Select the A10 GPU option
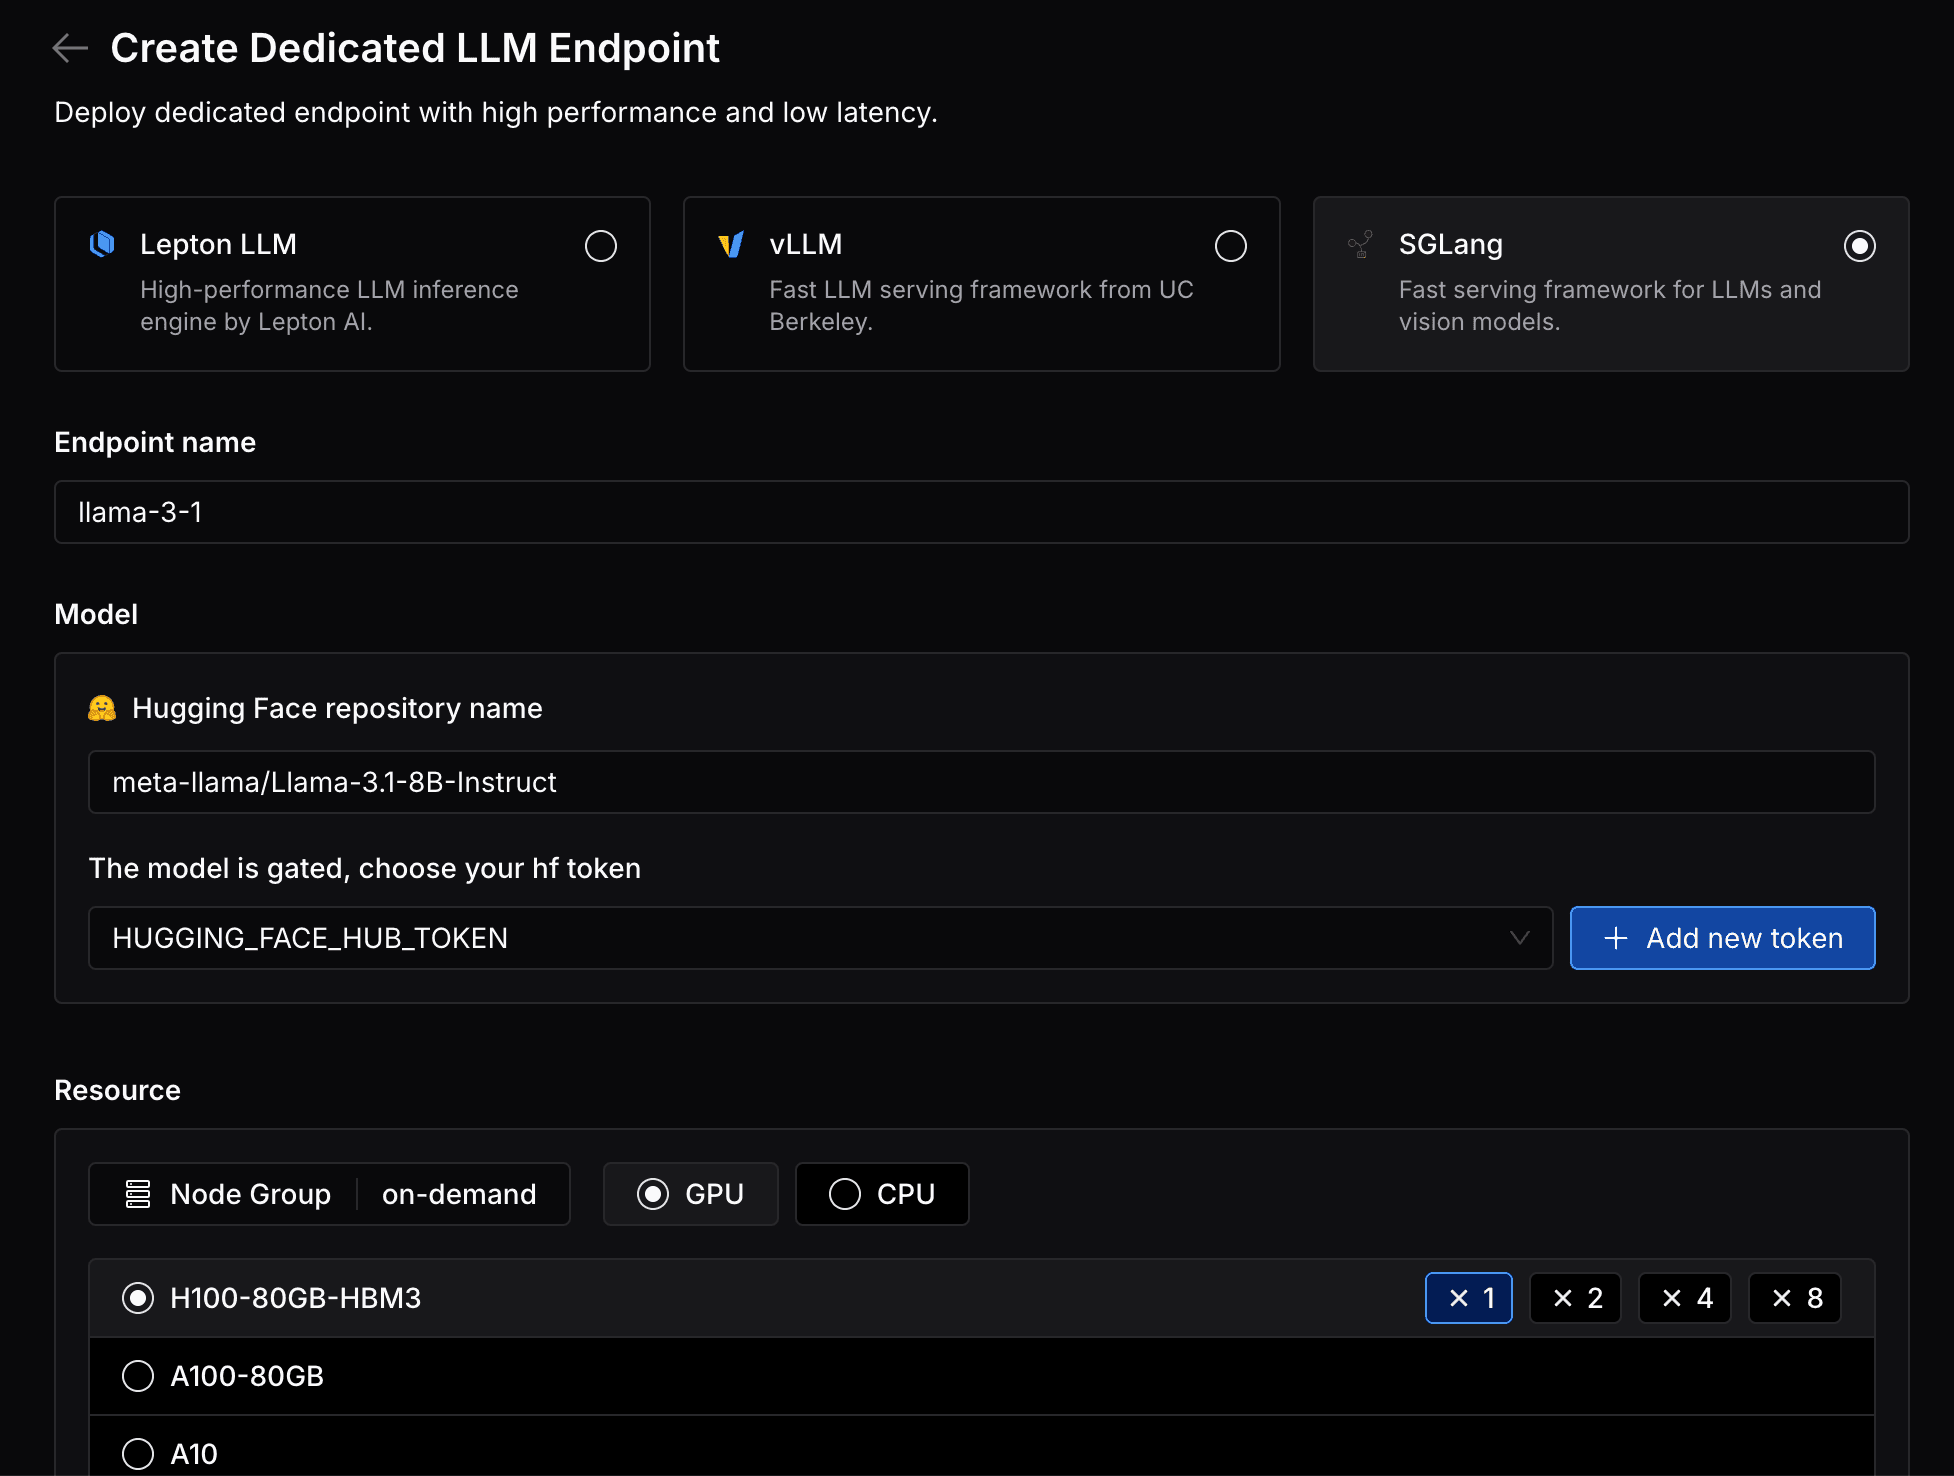Screen dimensions: 1954x1476 [x=138, y=1454]
